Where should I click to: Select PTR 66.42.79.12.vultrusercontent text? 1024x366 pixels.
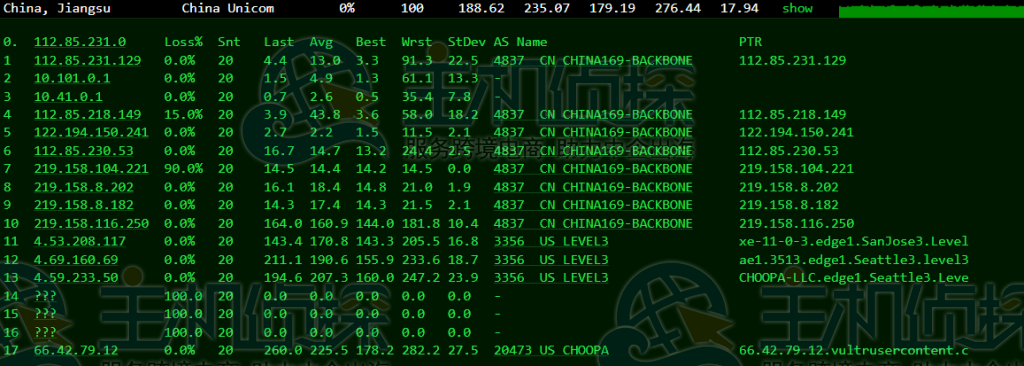tap(854, 350)
